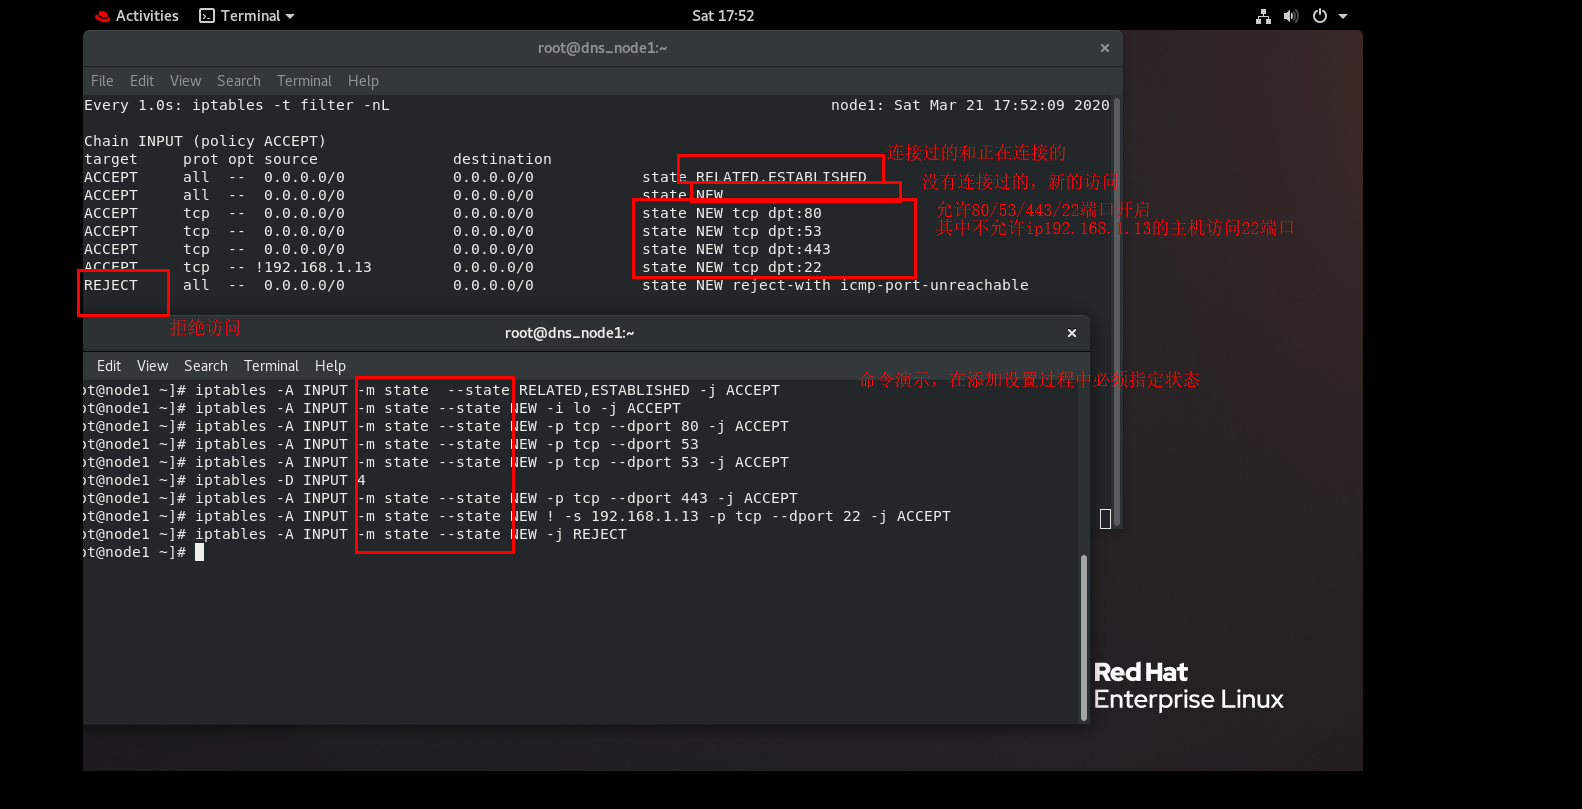This screenshot has width=1582, height=809.
Task: Click the terminal icon beside Terminal label
Action: click(207, 16)
